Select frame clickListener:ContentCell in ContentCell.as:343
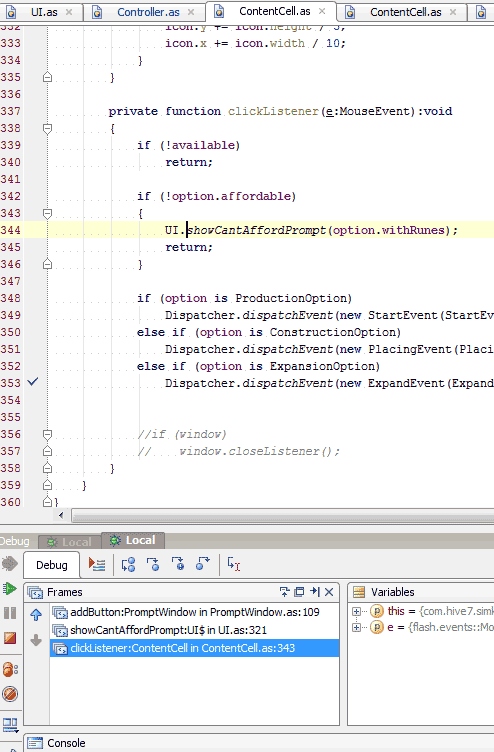 coord(194,648)
